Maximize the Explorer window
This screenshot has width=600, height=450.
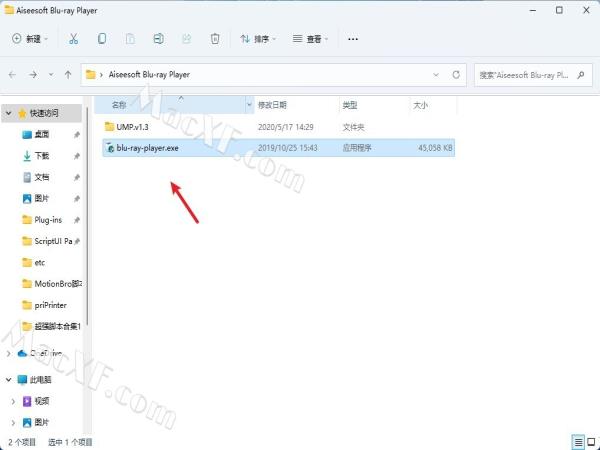pos(559,10)
